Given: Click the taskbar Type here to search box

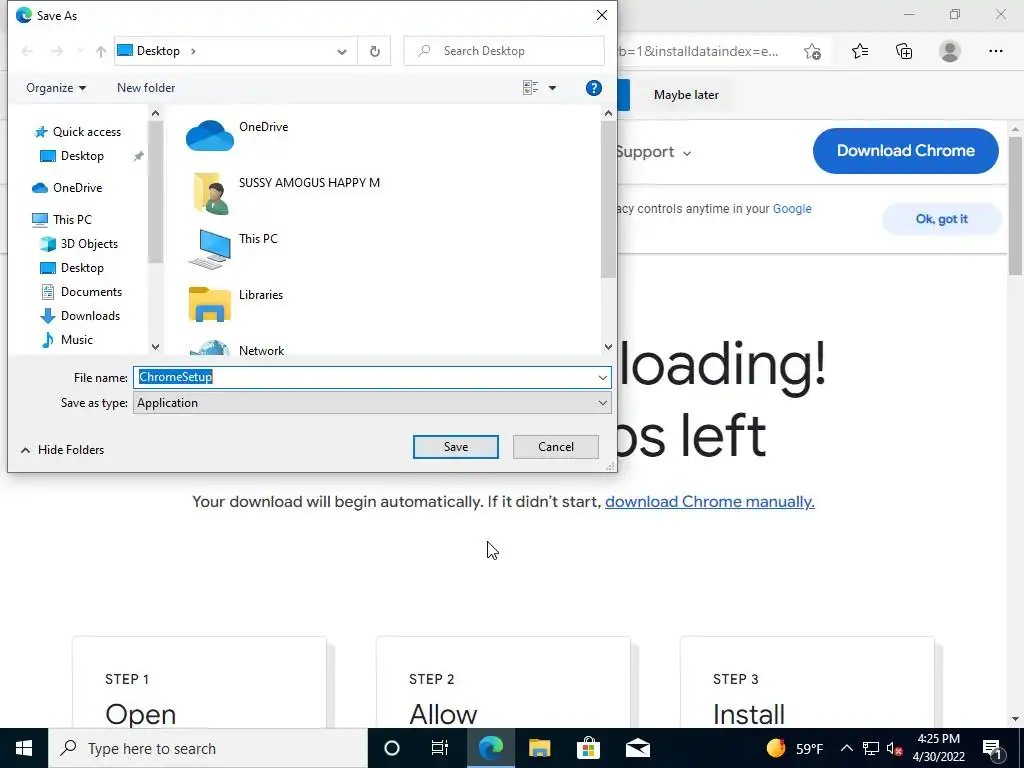Looking at the screenshot, I should pyautogui.click(x=208, y=748).
